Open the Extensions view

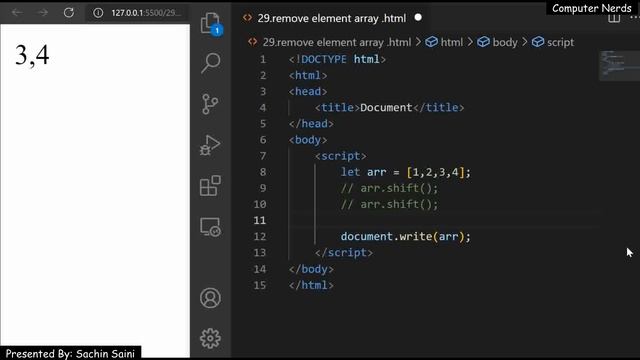click(x=210, y=186)
